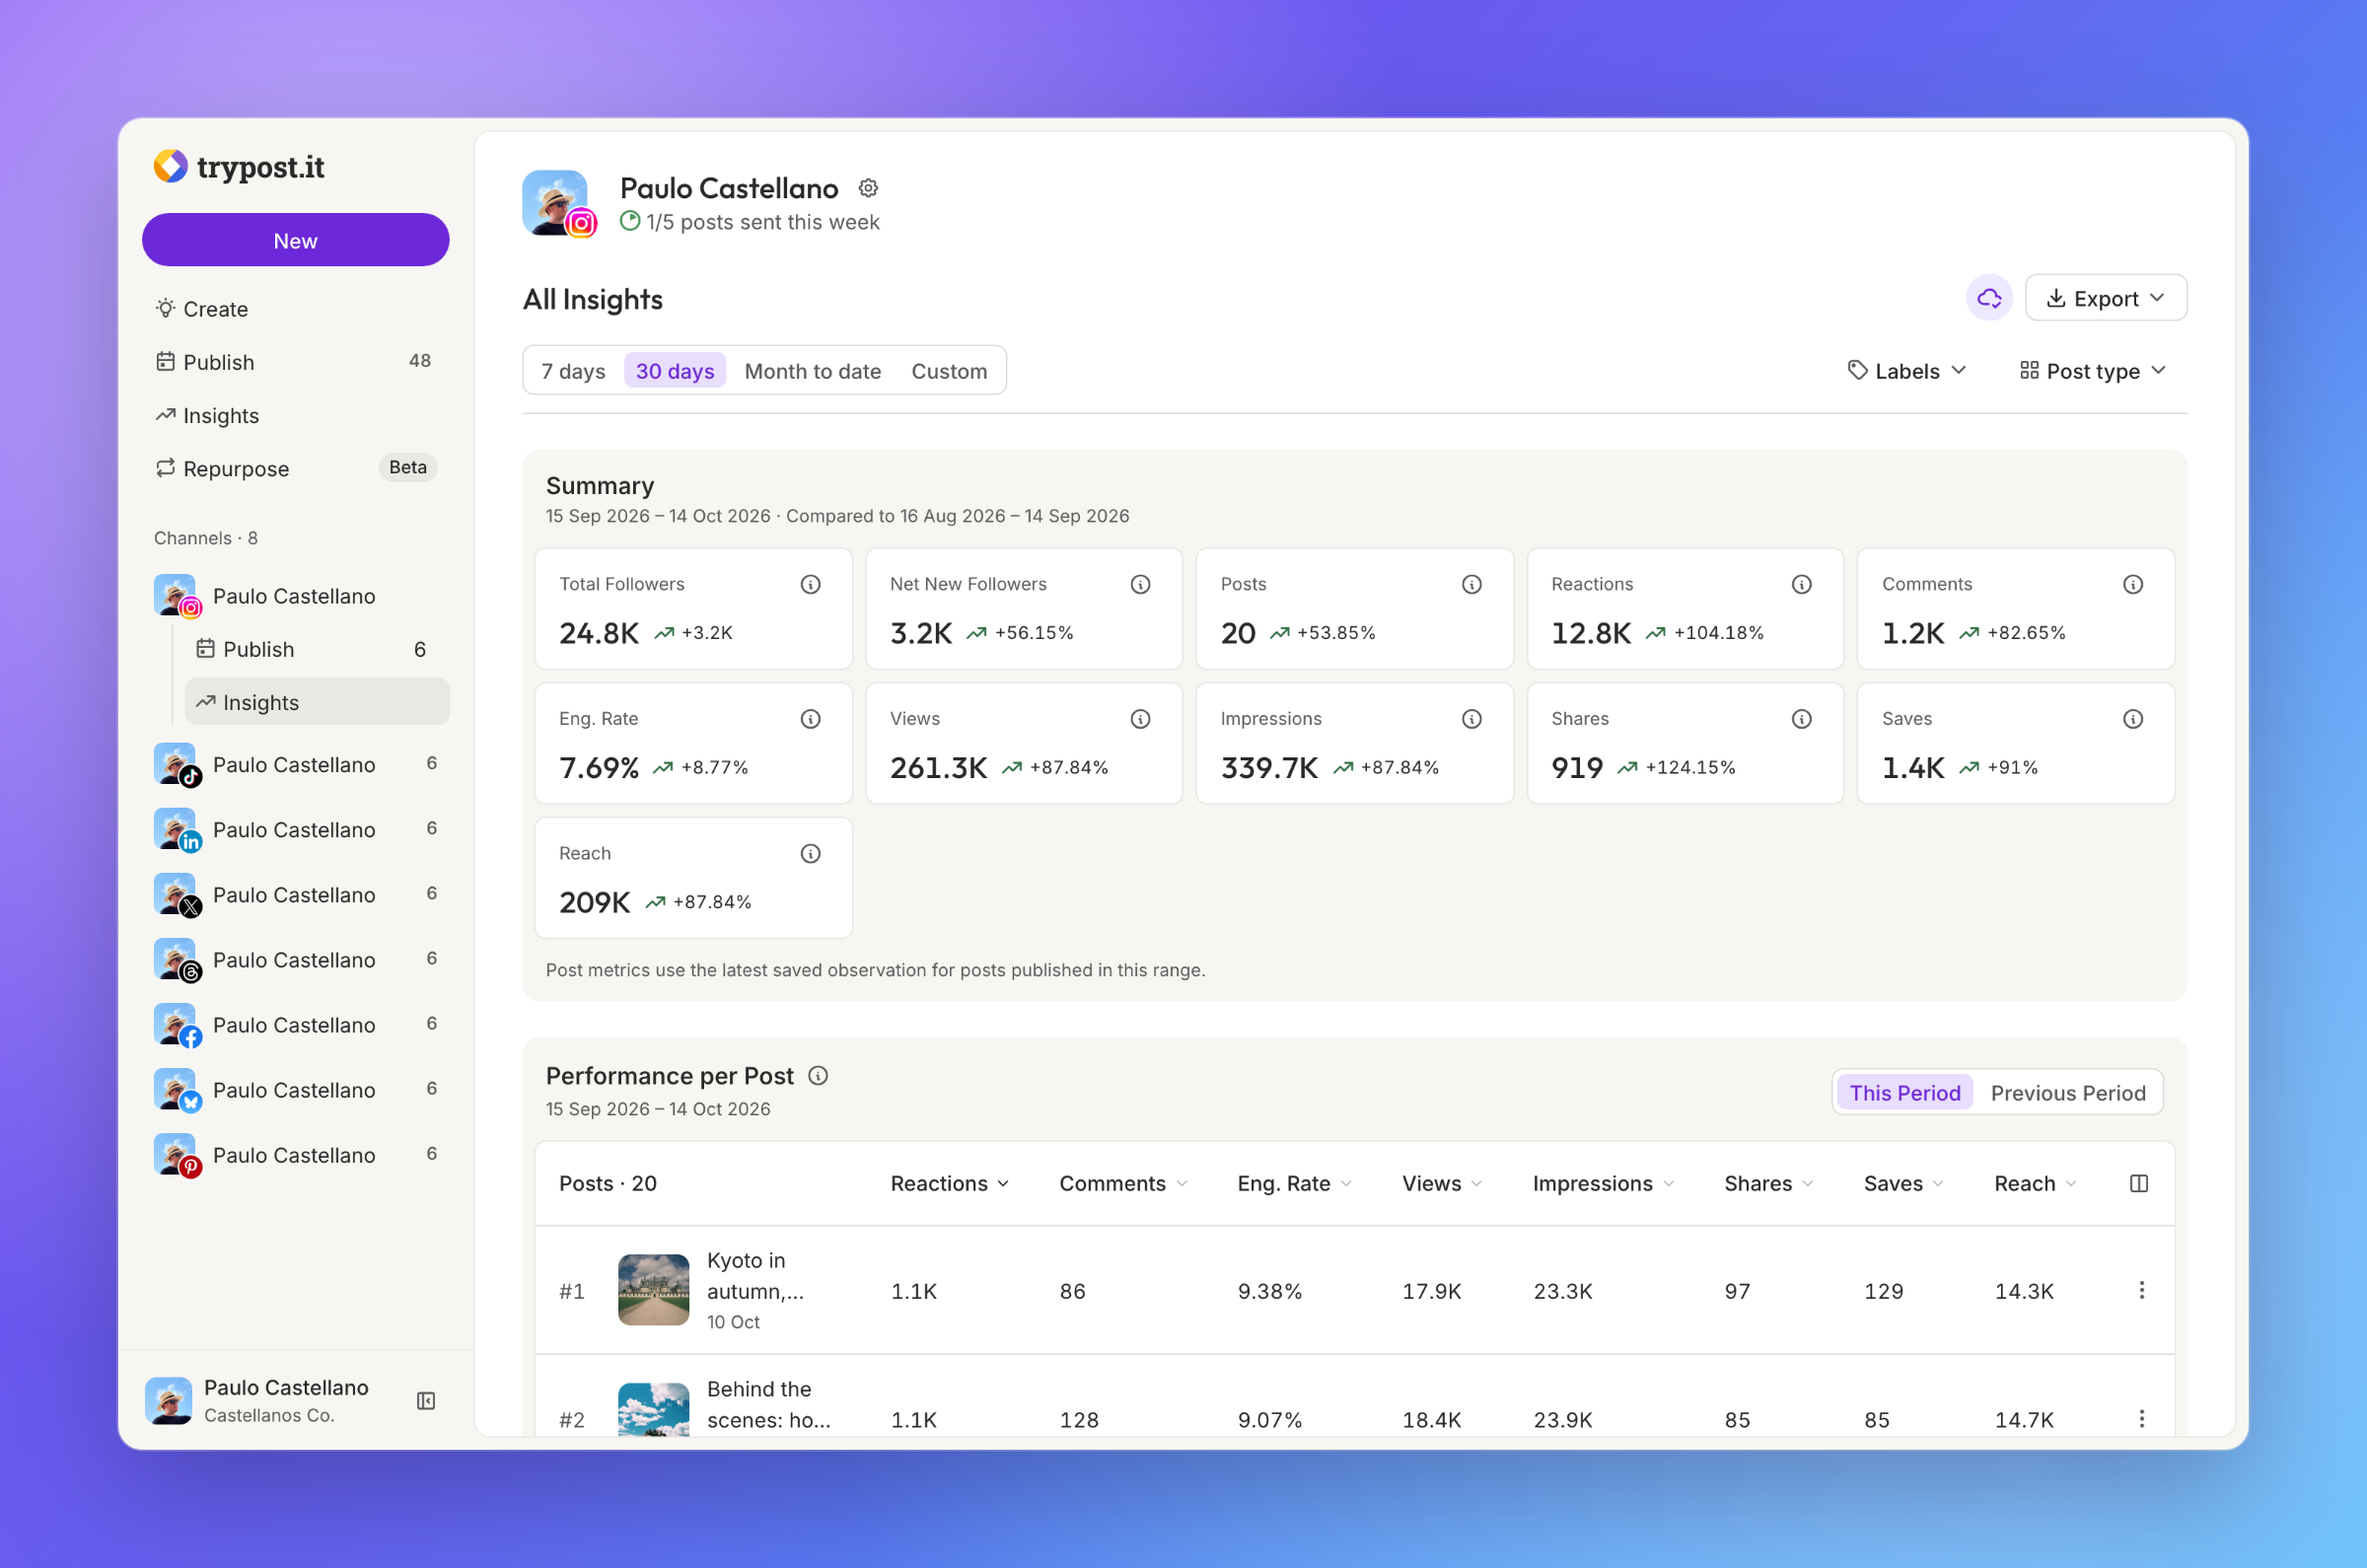
Task: Show info for the Reactions card
Action: coord(1802,584)
